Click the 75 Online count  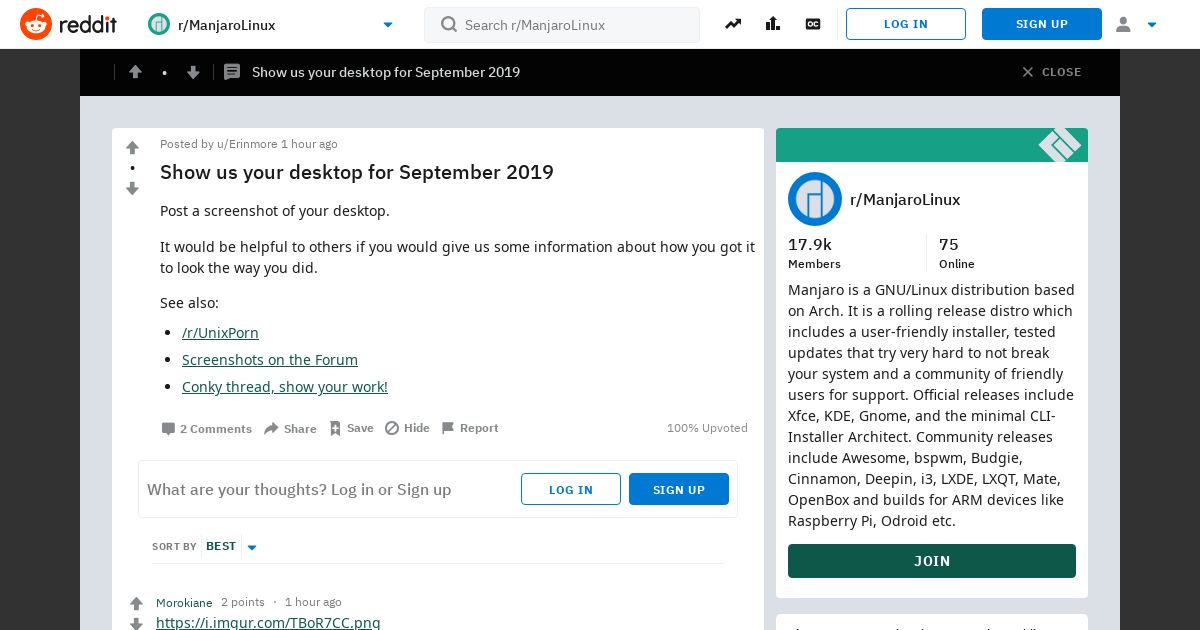(957, 252)
